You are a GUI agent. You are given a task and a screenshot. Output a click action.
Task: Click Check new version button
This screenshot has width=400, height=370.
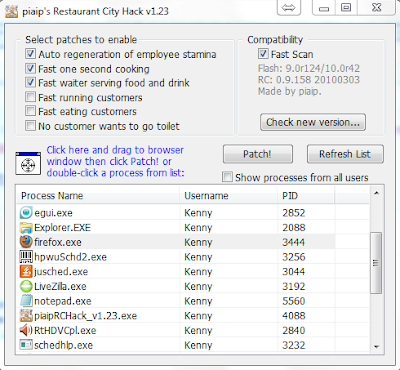tap(313, 122)
